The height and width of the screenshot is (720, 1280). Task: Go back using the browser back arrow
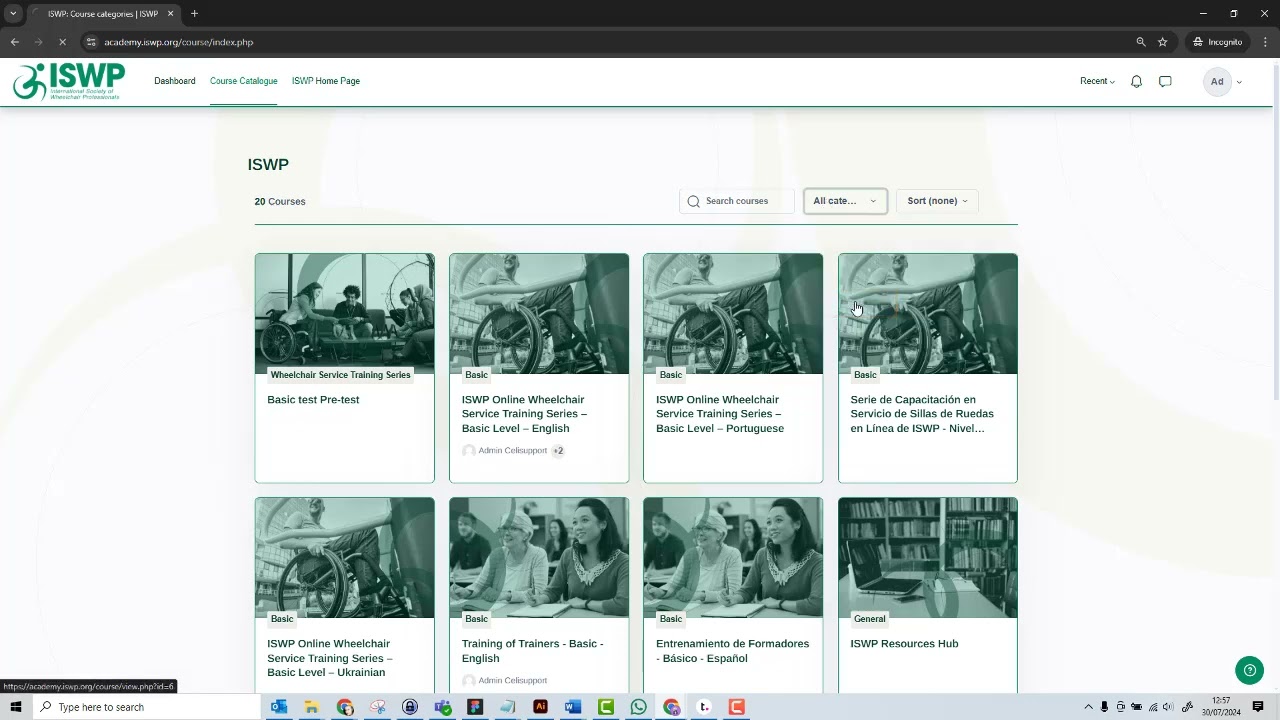tap(14, 42)
